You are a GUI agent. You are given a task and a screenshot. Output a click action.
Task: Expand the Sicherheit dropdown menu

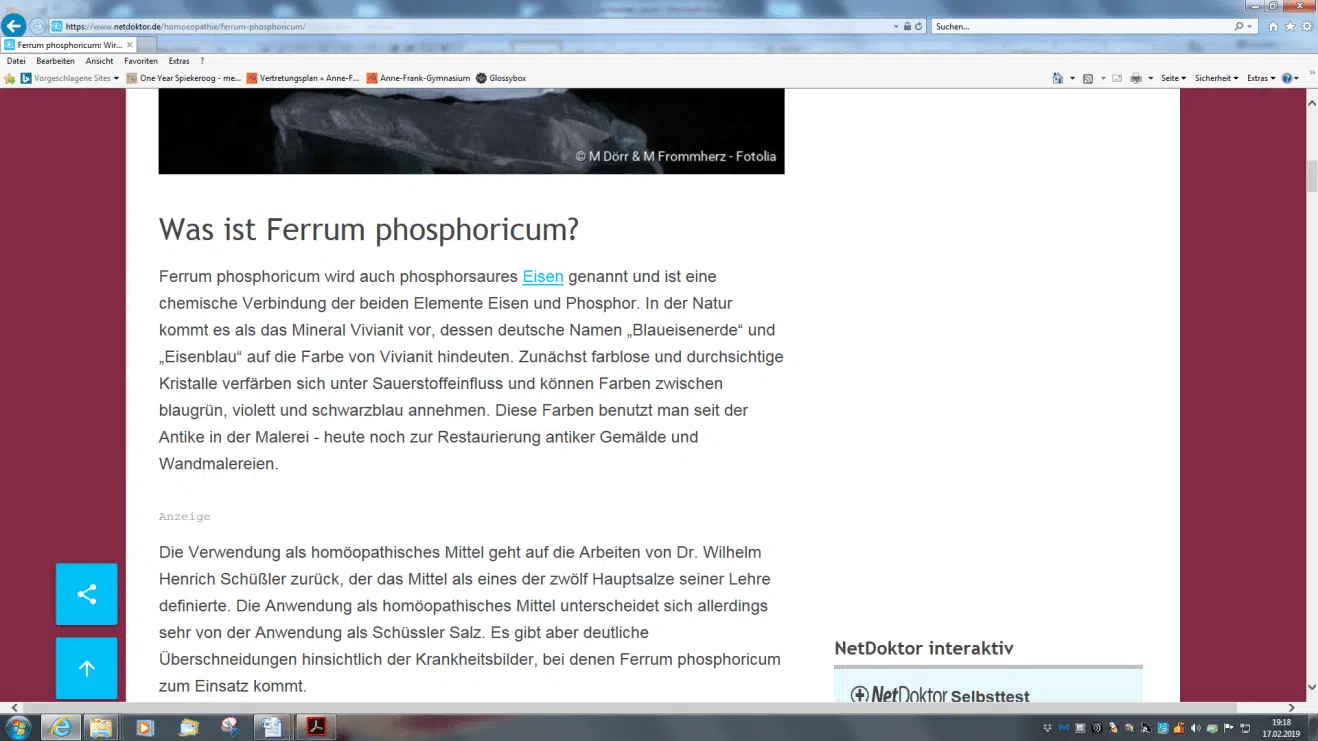[x=1216, y=78]
